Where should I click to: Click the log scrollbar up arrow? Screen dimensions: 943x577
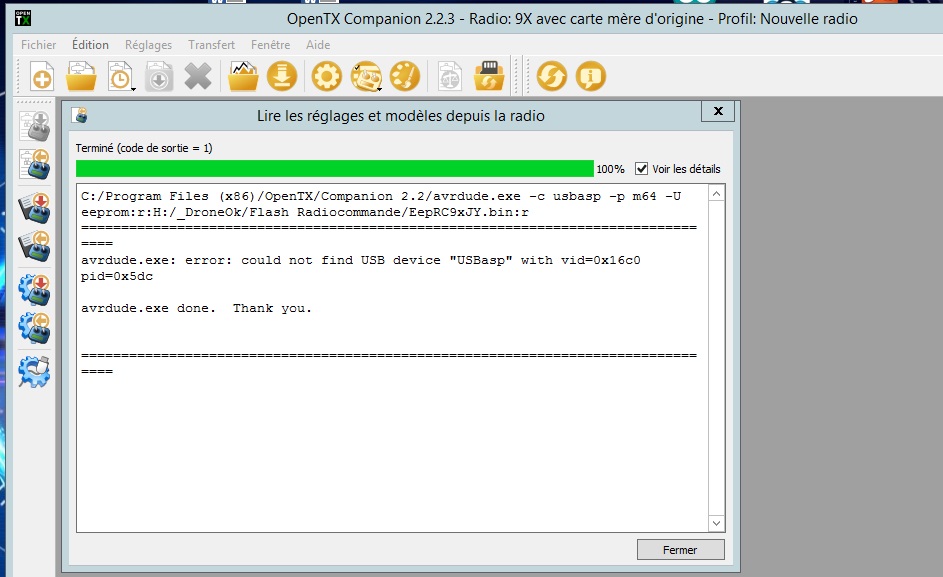[716, 194]
